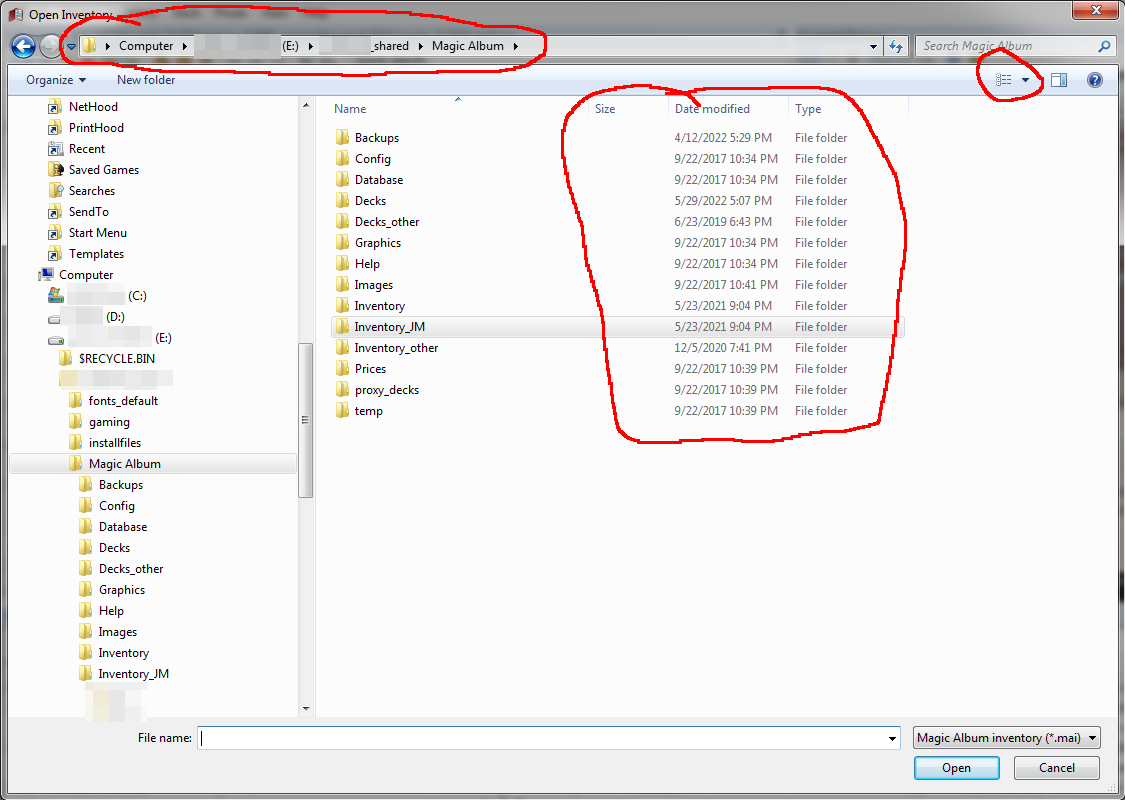Click the C: drive icon
Viewport: 1125px width, 800px height.
(55, 295)
